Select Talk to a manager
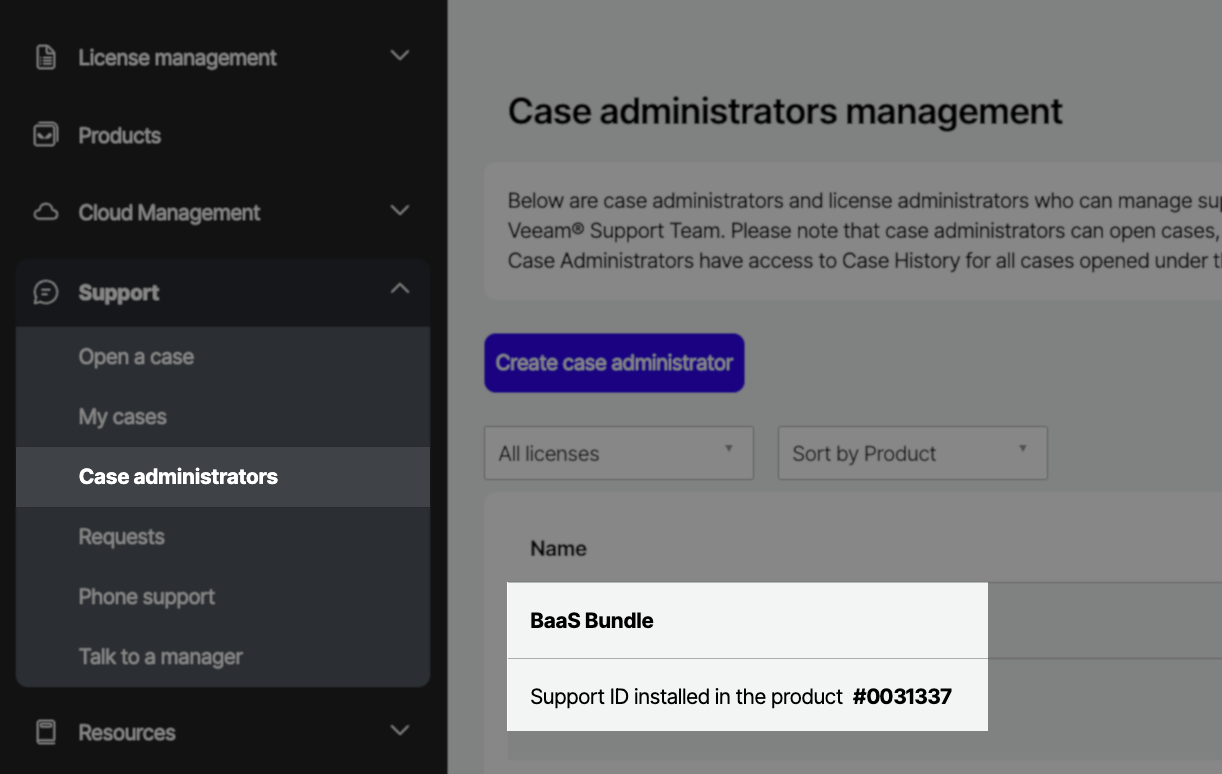Image resolution: width=1222 pixels, height=774 pixels. pyautogui.click(x=161, y=657)
